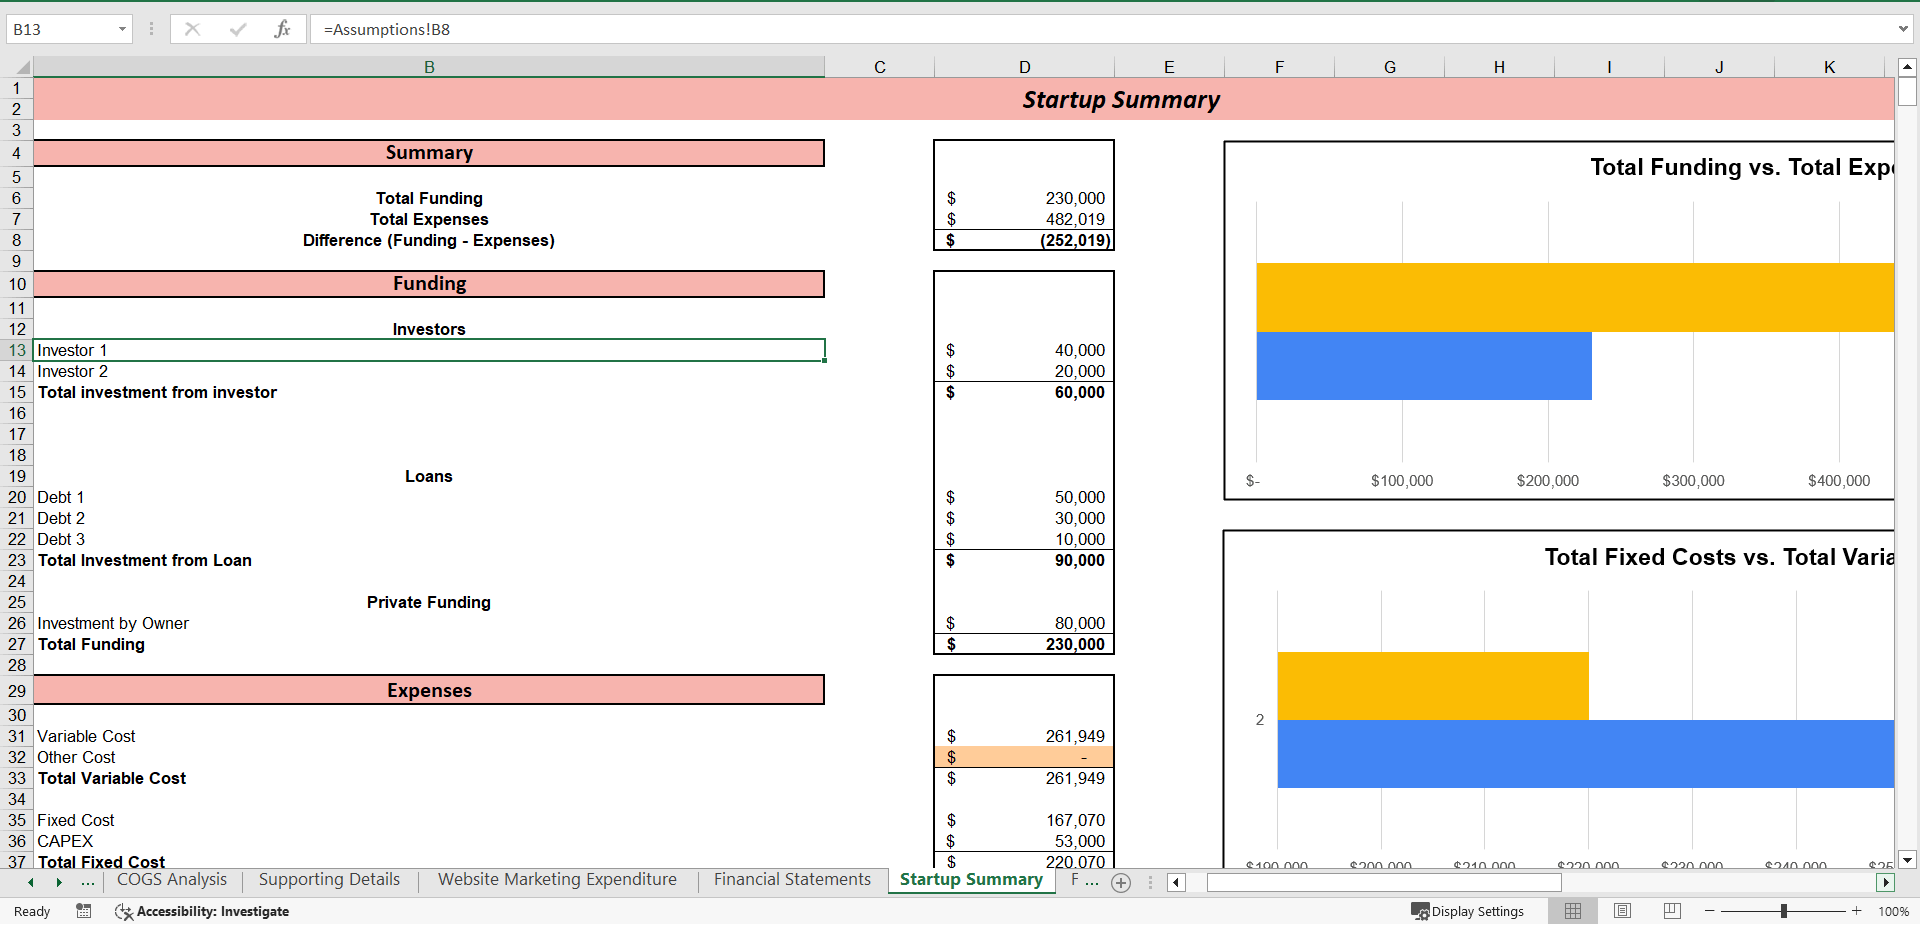Expand the formula bar with its chevron

click(x=1902, y=29)
